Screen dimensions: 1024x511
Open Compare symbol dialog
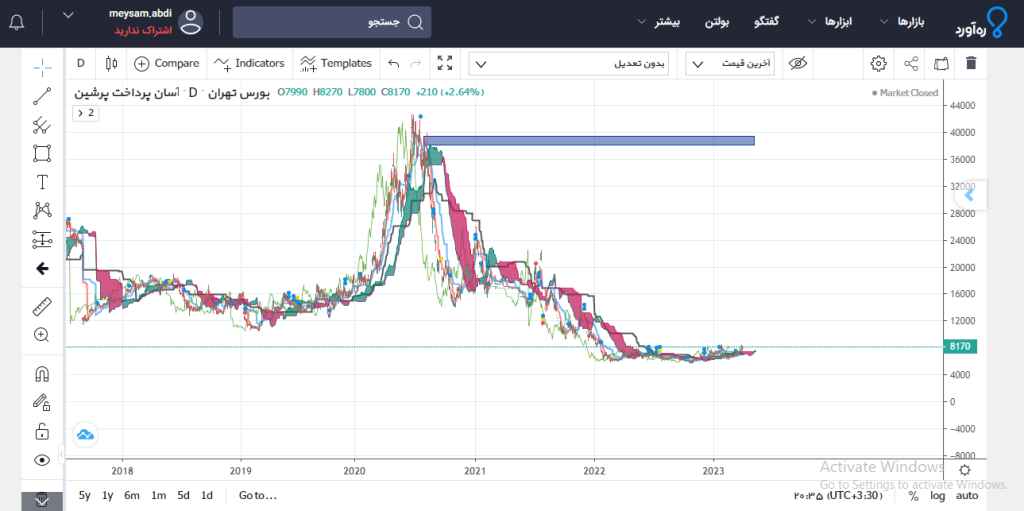167,63
